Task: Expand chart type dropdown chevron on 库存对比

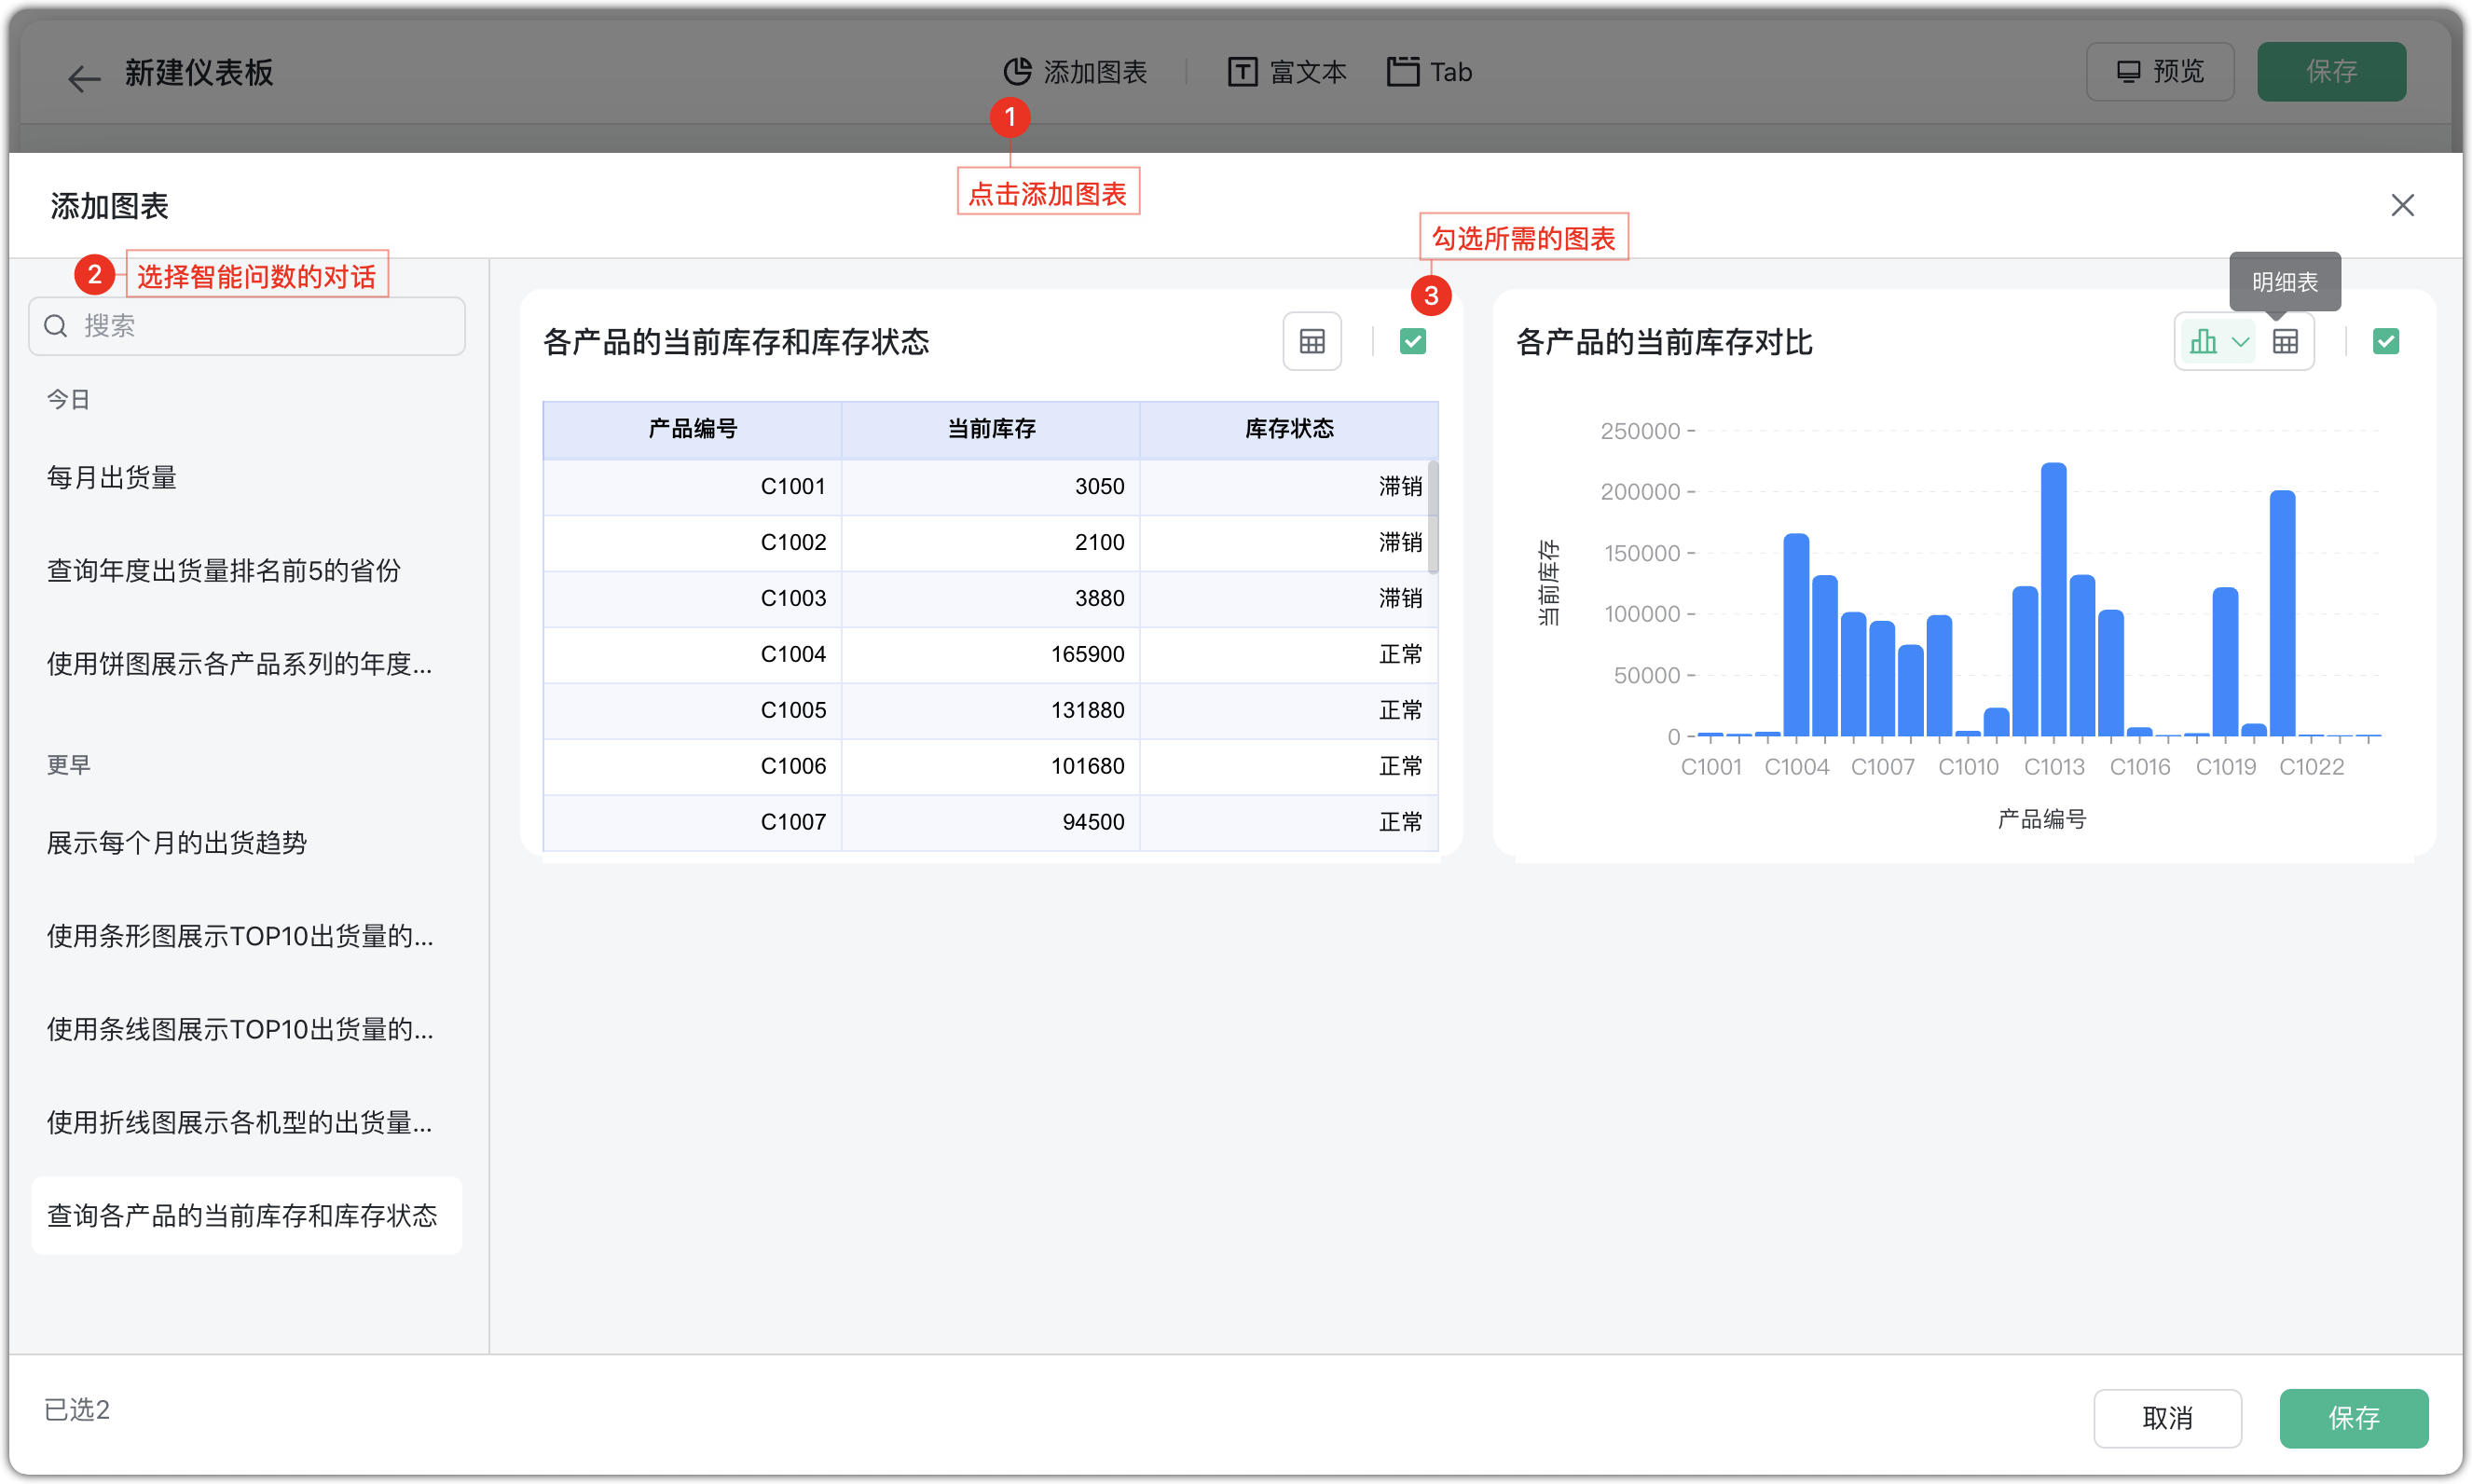Action: (2241, 342)
